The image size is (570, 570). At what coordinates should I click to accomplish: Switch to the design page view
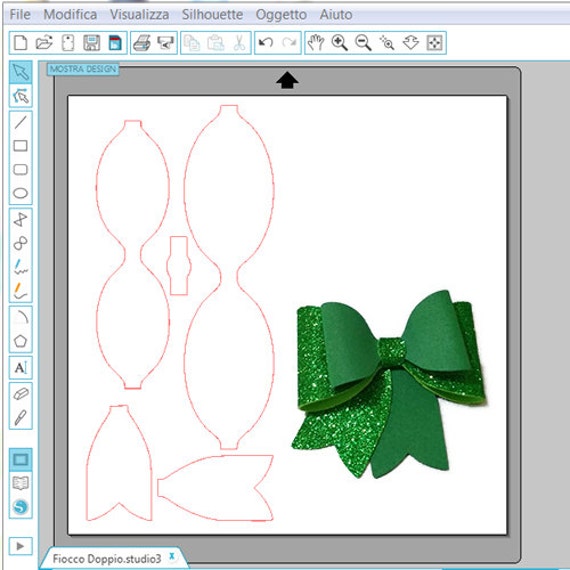coord(21,460)
